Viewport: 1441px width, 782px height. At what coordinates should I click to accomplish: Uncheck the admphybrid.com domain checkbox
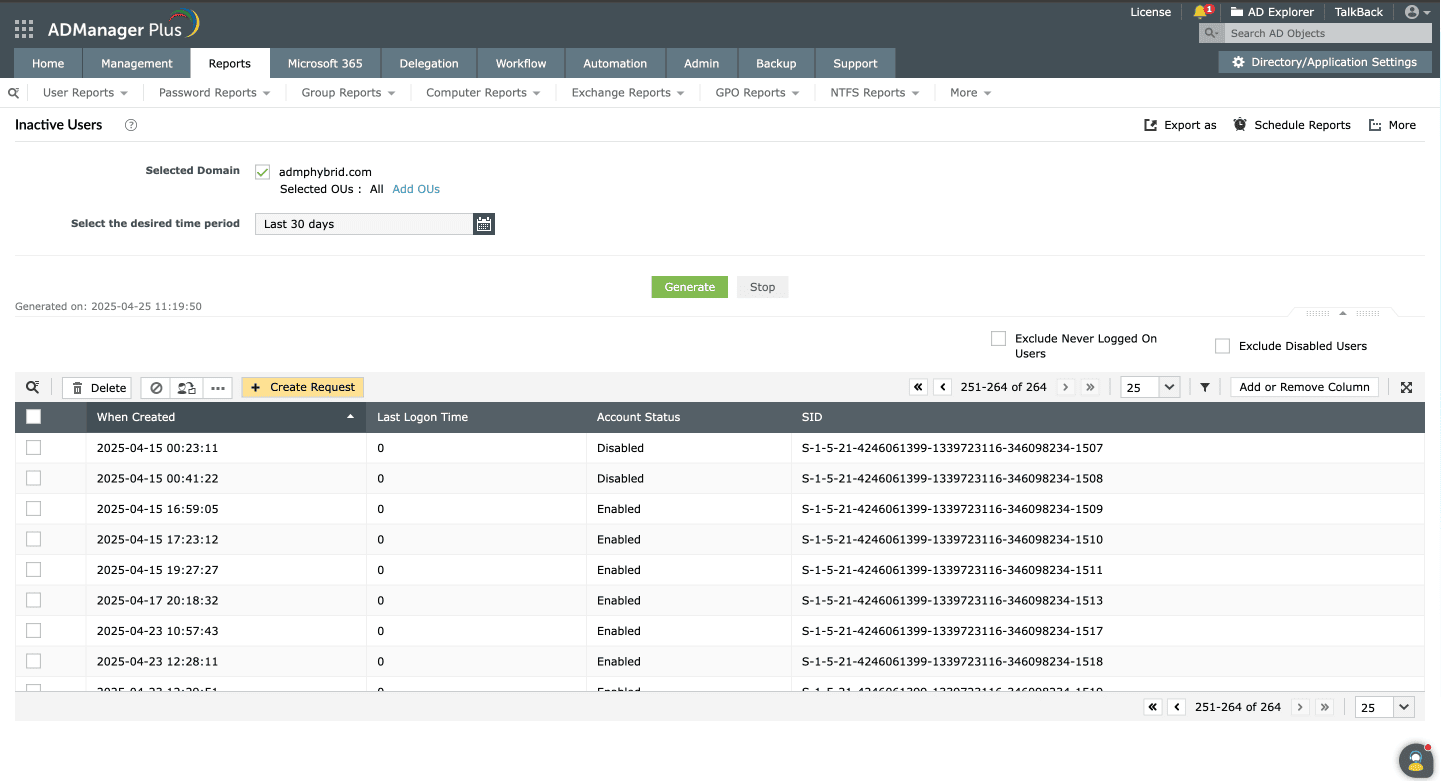261,171
